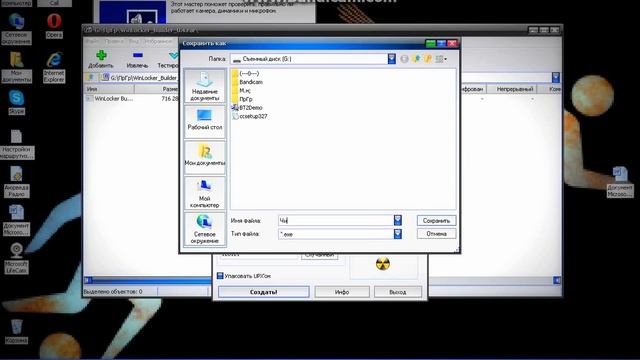Open the ПрГр folder

[242, 99]
